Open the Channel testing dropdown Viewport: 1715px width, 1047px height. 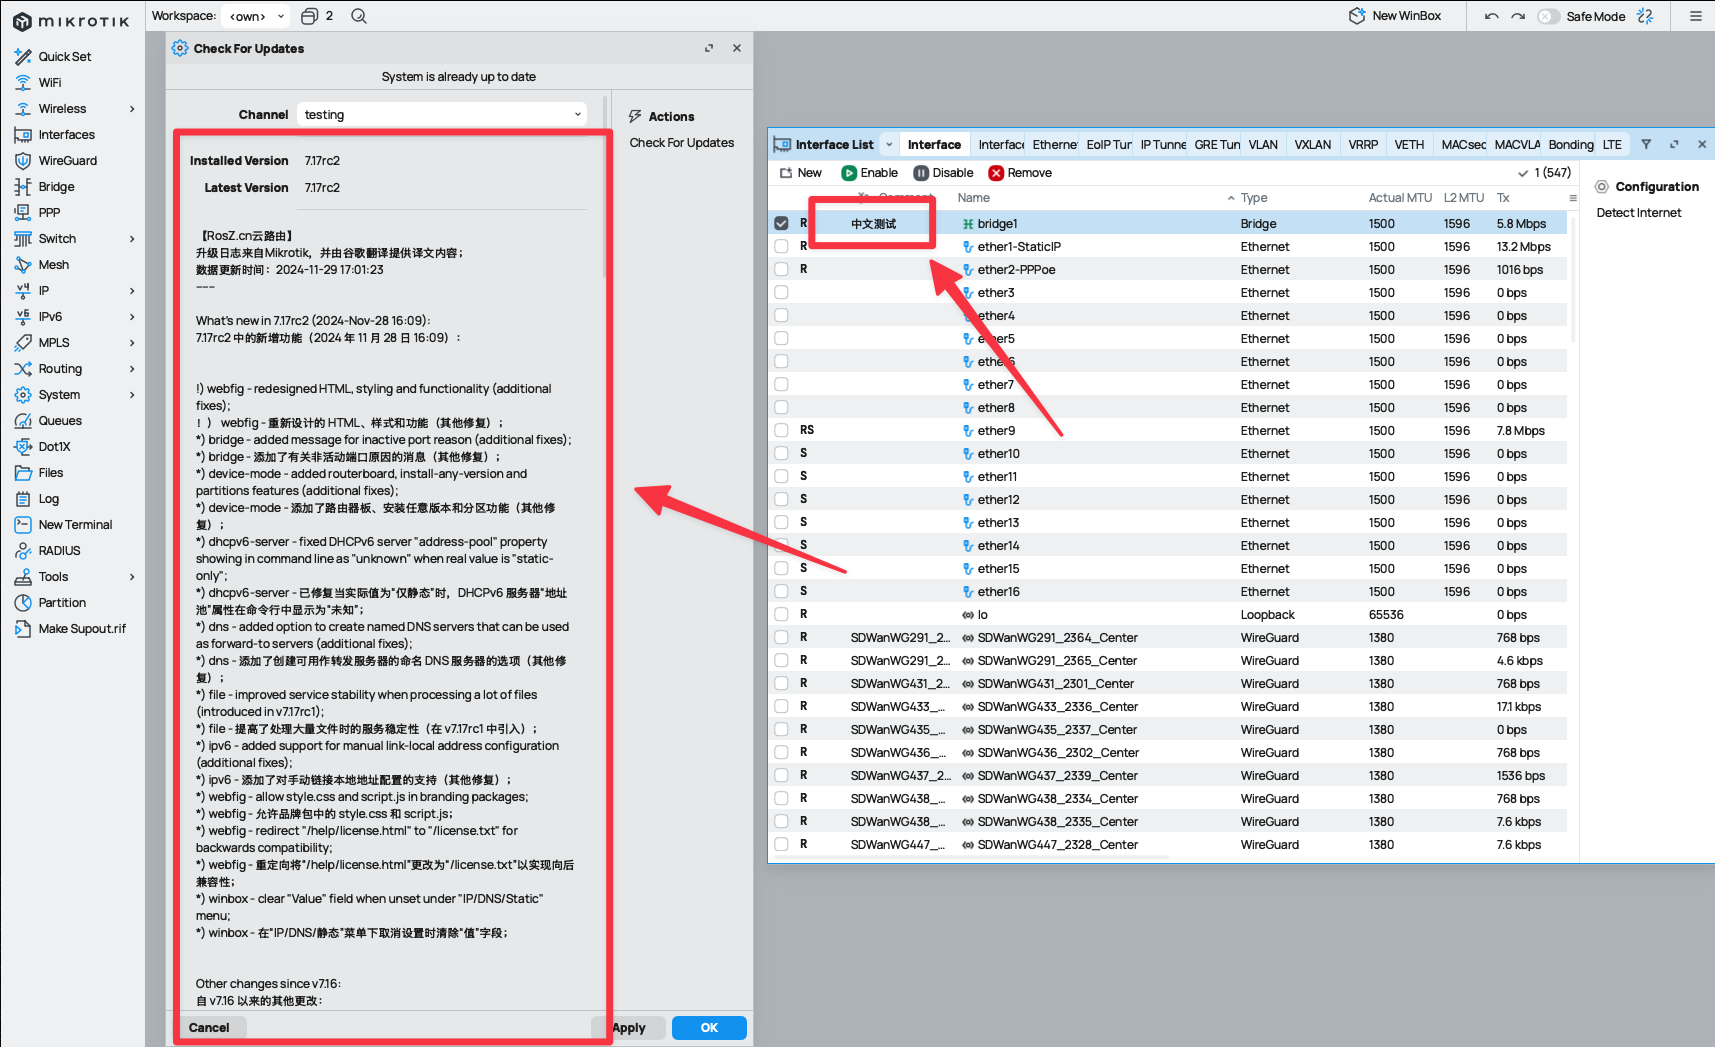tap(444, 115)
